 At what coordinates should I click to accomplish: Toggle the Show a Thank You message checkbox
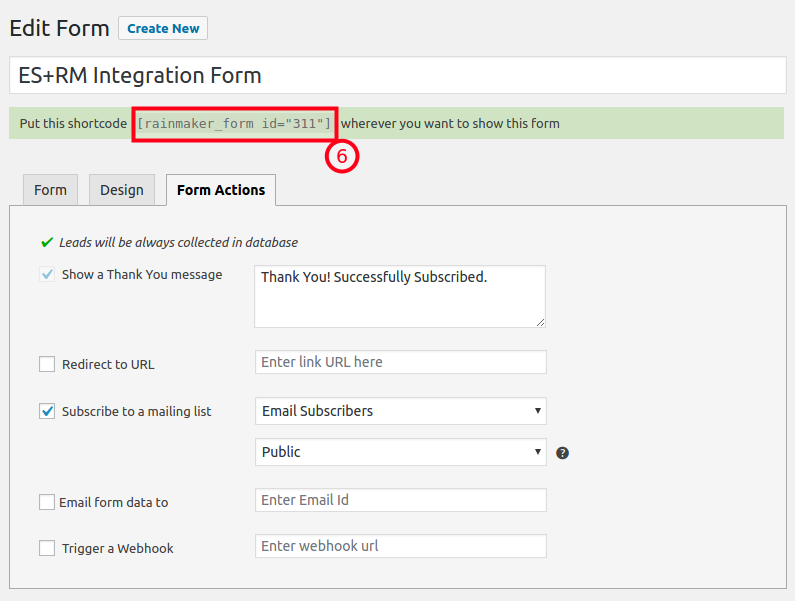(x=47, y=274)
